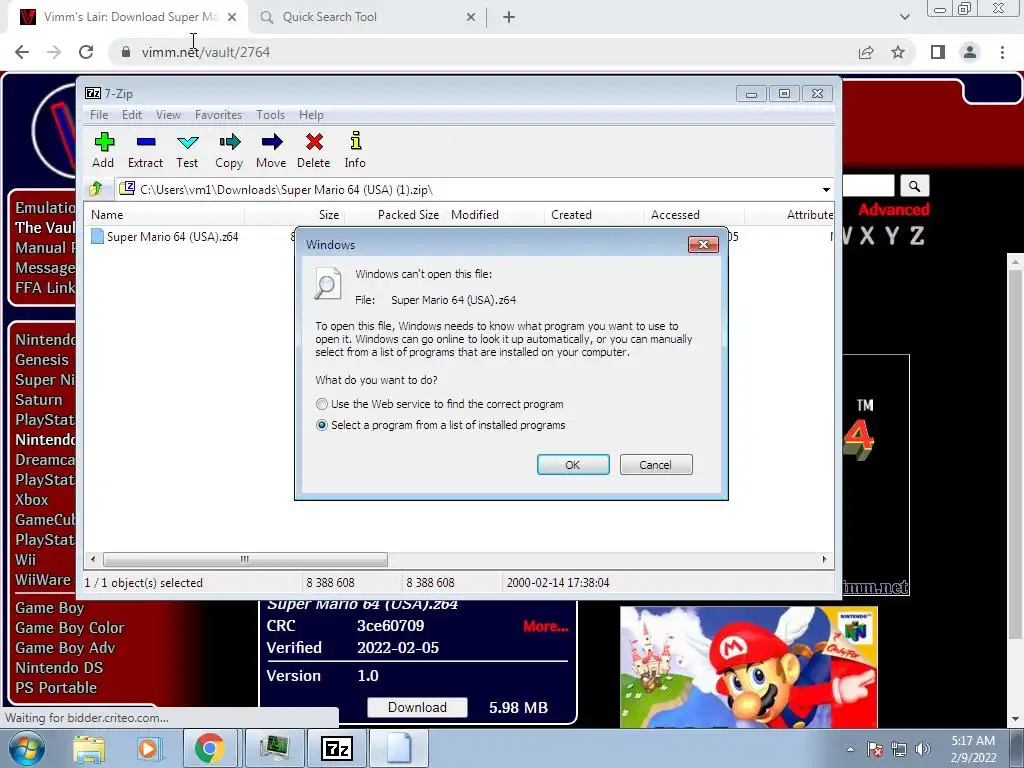Image resolution: width=1024 pixels, height=768 pixels.
Task: Click the 7-Zip horizontal scrollbar thumb
Action: click(245, 560)
